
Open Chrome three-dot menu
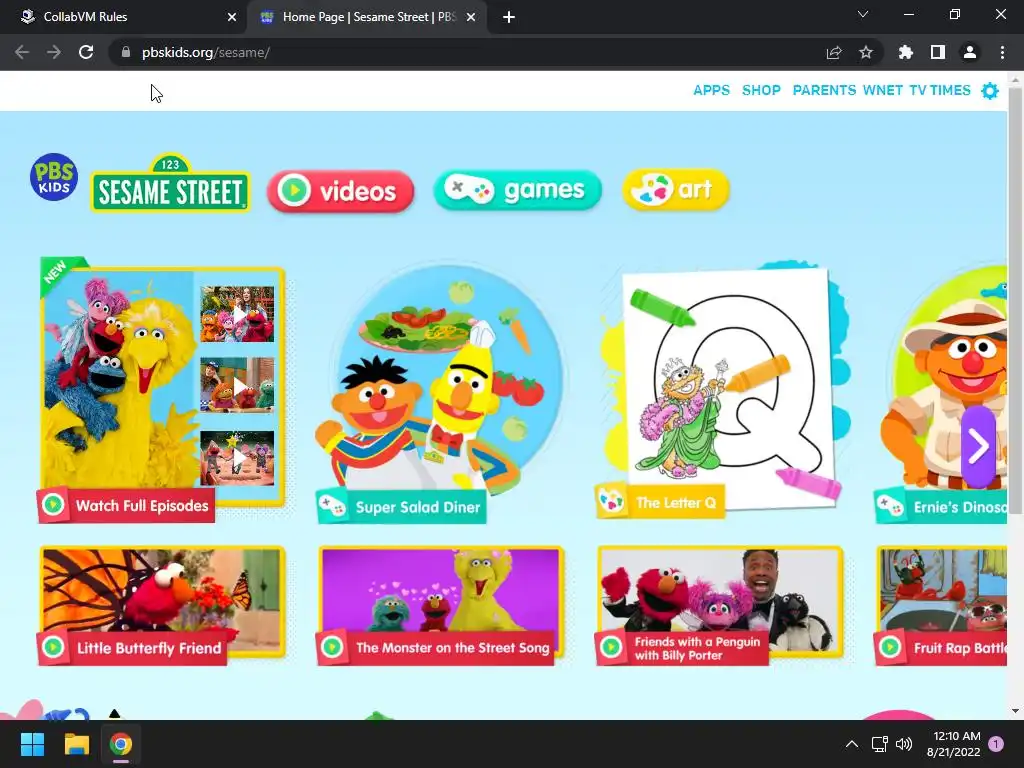point(1002,52)
